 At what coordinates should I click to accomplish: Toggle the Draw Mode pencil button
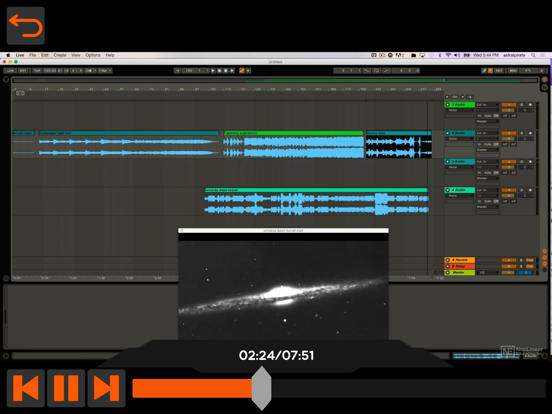[x=484, y=71]
